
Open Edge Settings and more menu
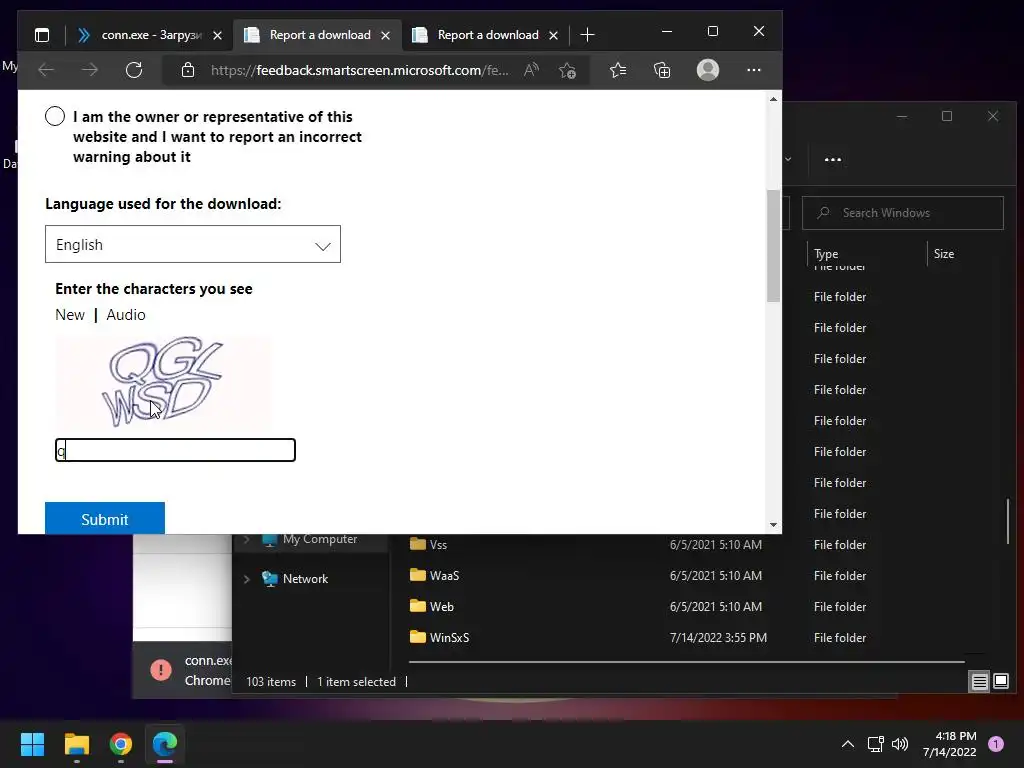pos(754,70)
